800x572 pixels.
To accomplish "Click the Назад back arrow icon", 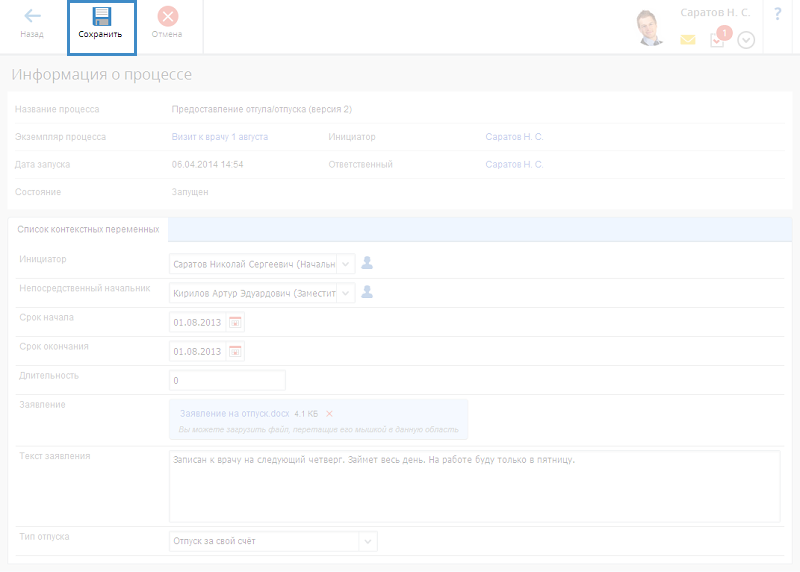I will (x=32, y=17).
